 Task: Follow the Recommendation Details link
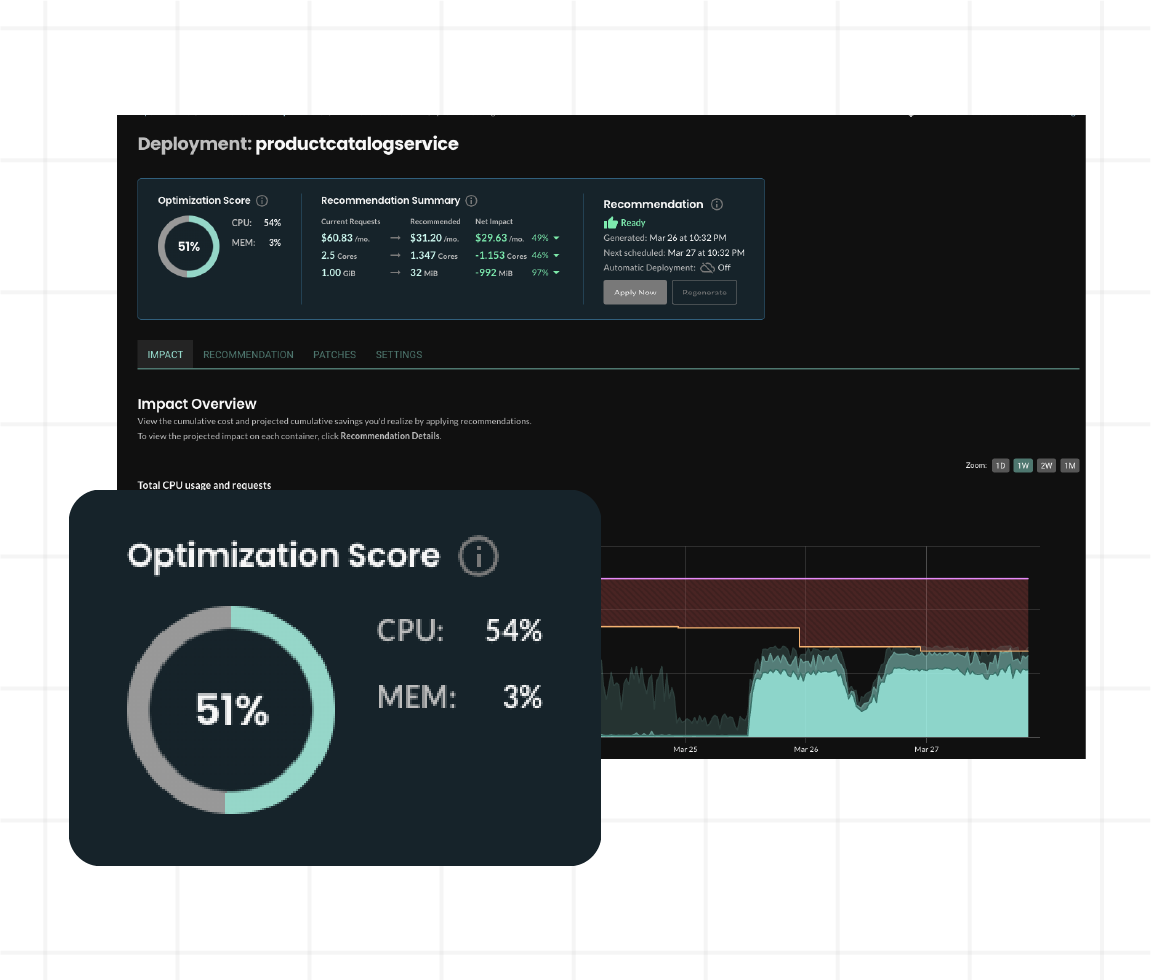click(390, 436)
